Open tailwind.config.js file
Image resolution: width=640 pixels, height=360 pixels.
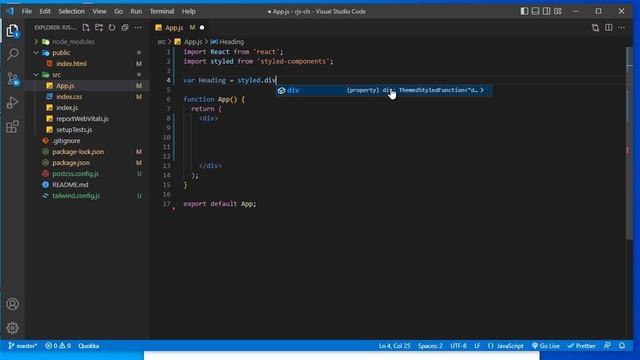coord(76,196)
